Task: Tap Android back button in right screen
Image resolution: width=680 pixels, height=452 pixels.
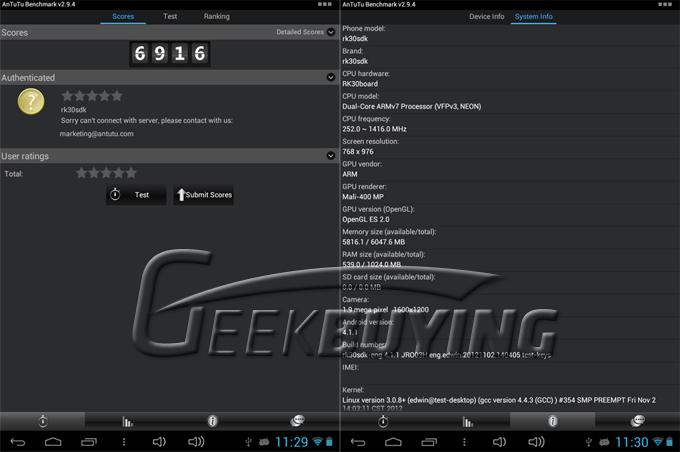Action: 358,442
